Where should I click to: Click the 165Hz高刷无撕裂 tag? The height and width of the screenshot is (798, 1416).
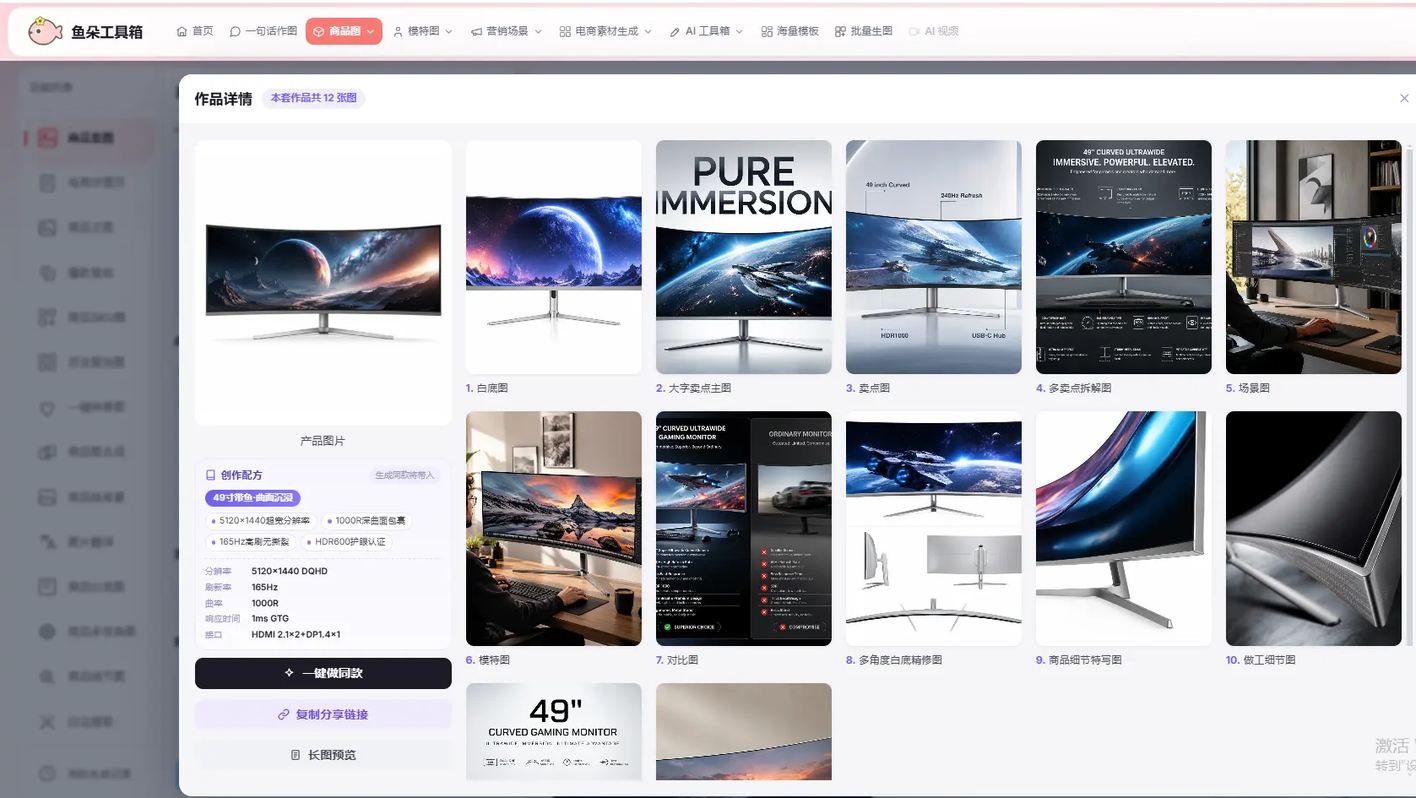click(x=250, y=542)
